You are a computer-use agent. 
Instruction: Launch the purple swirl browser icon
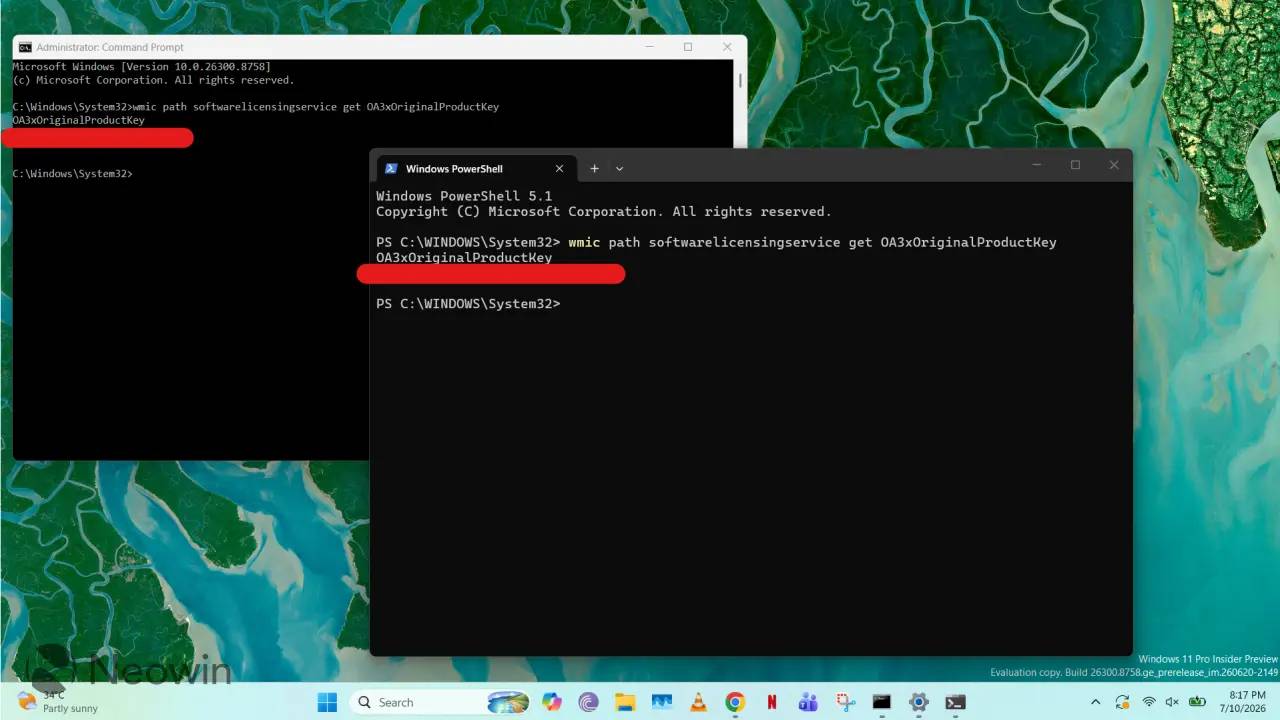pos(588,702)
